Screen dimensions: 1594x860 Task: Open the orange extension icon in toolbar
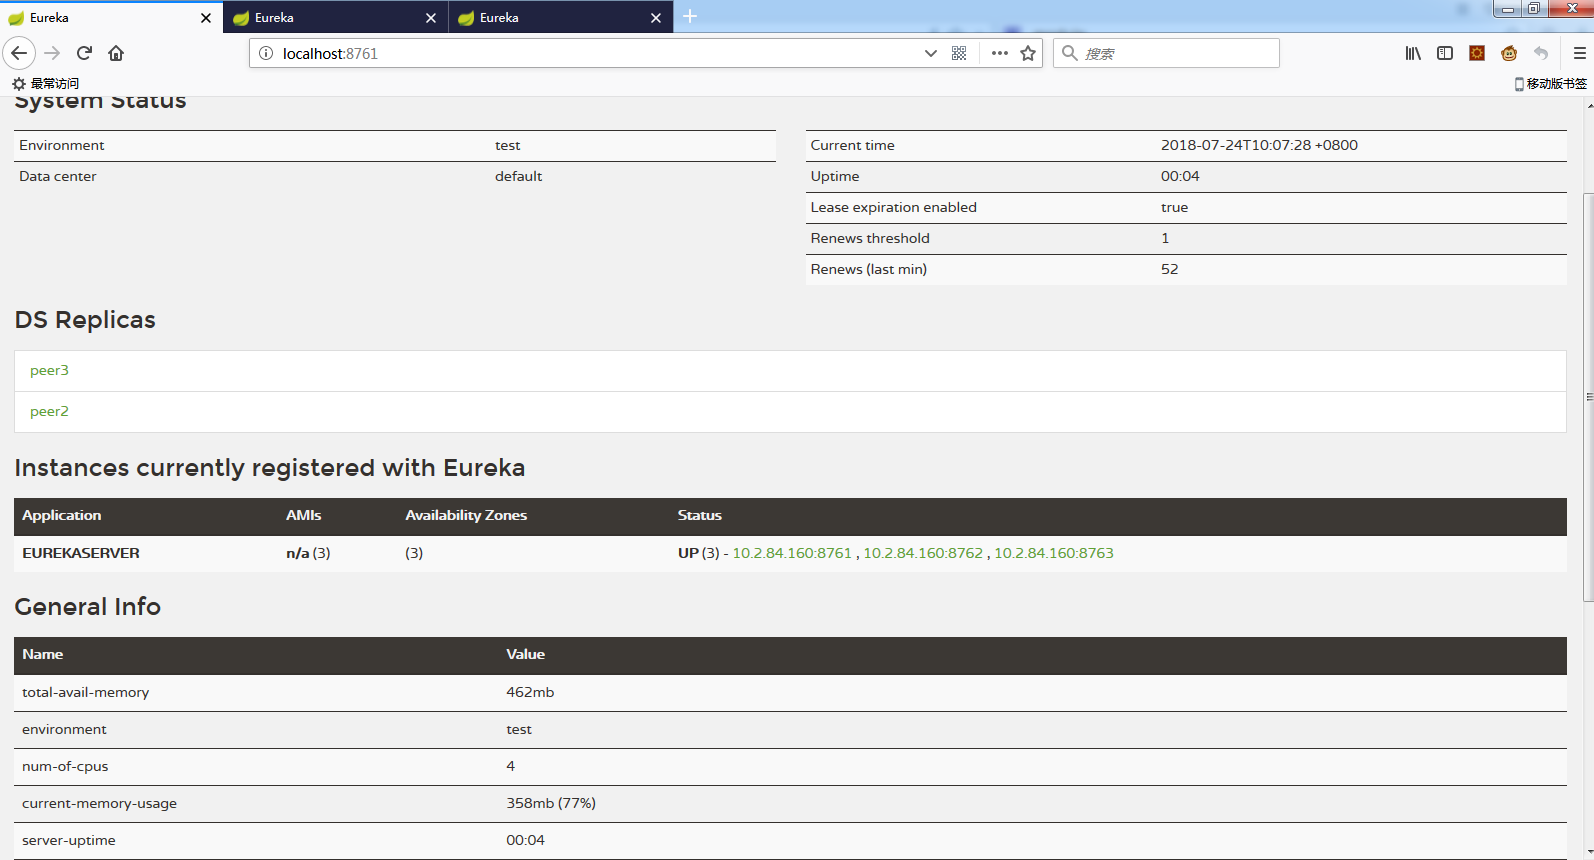pyautogui.click(x=1477, y=53)
